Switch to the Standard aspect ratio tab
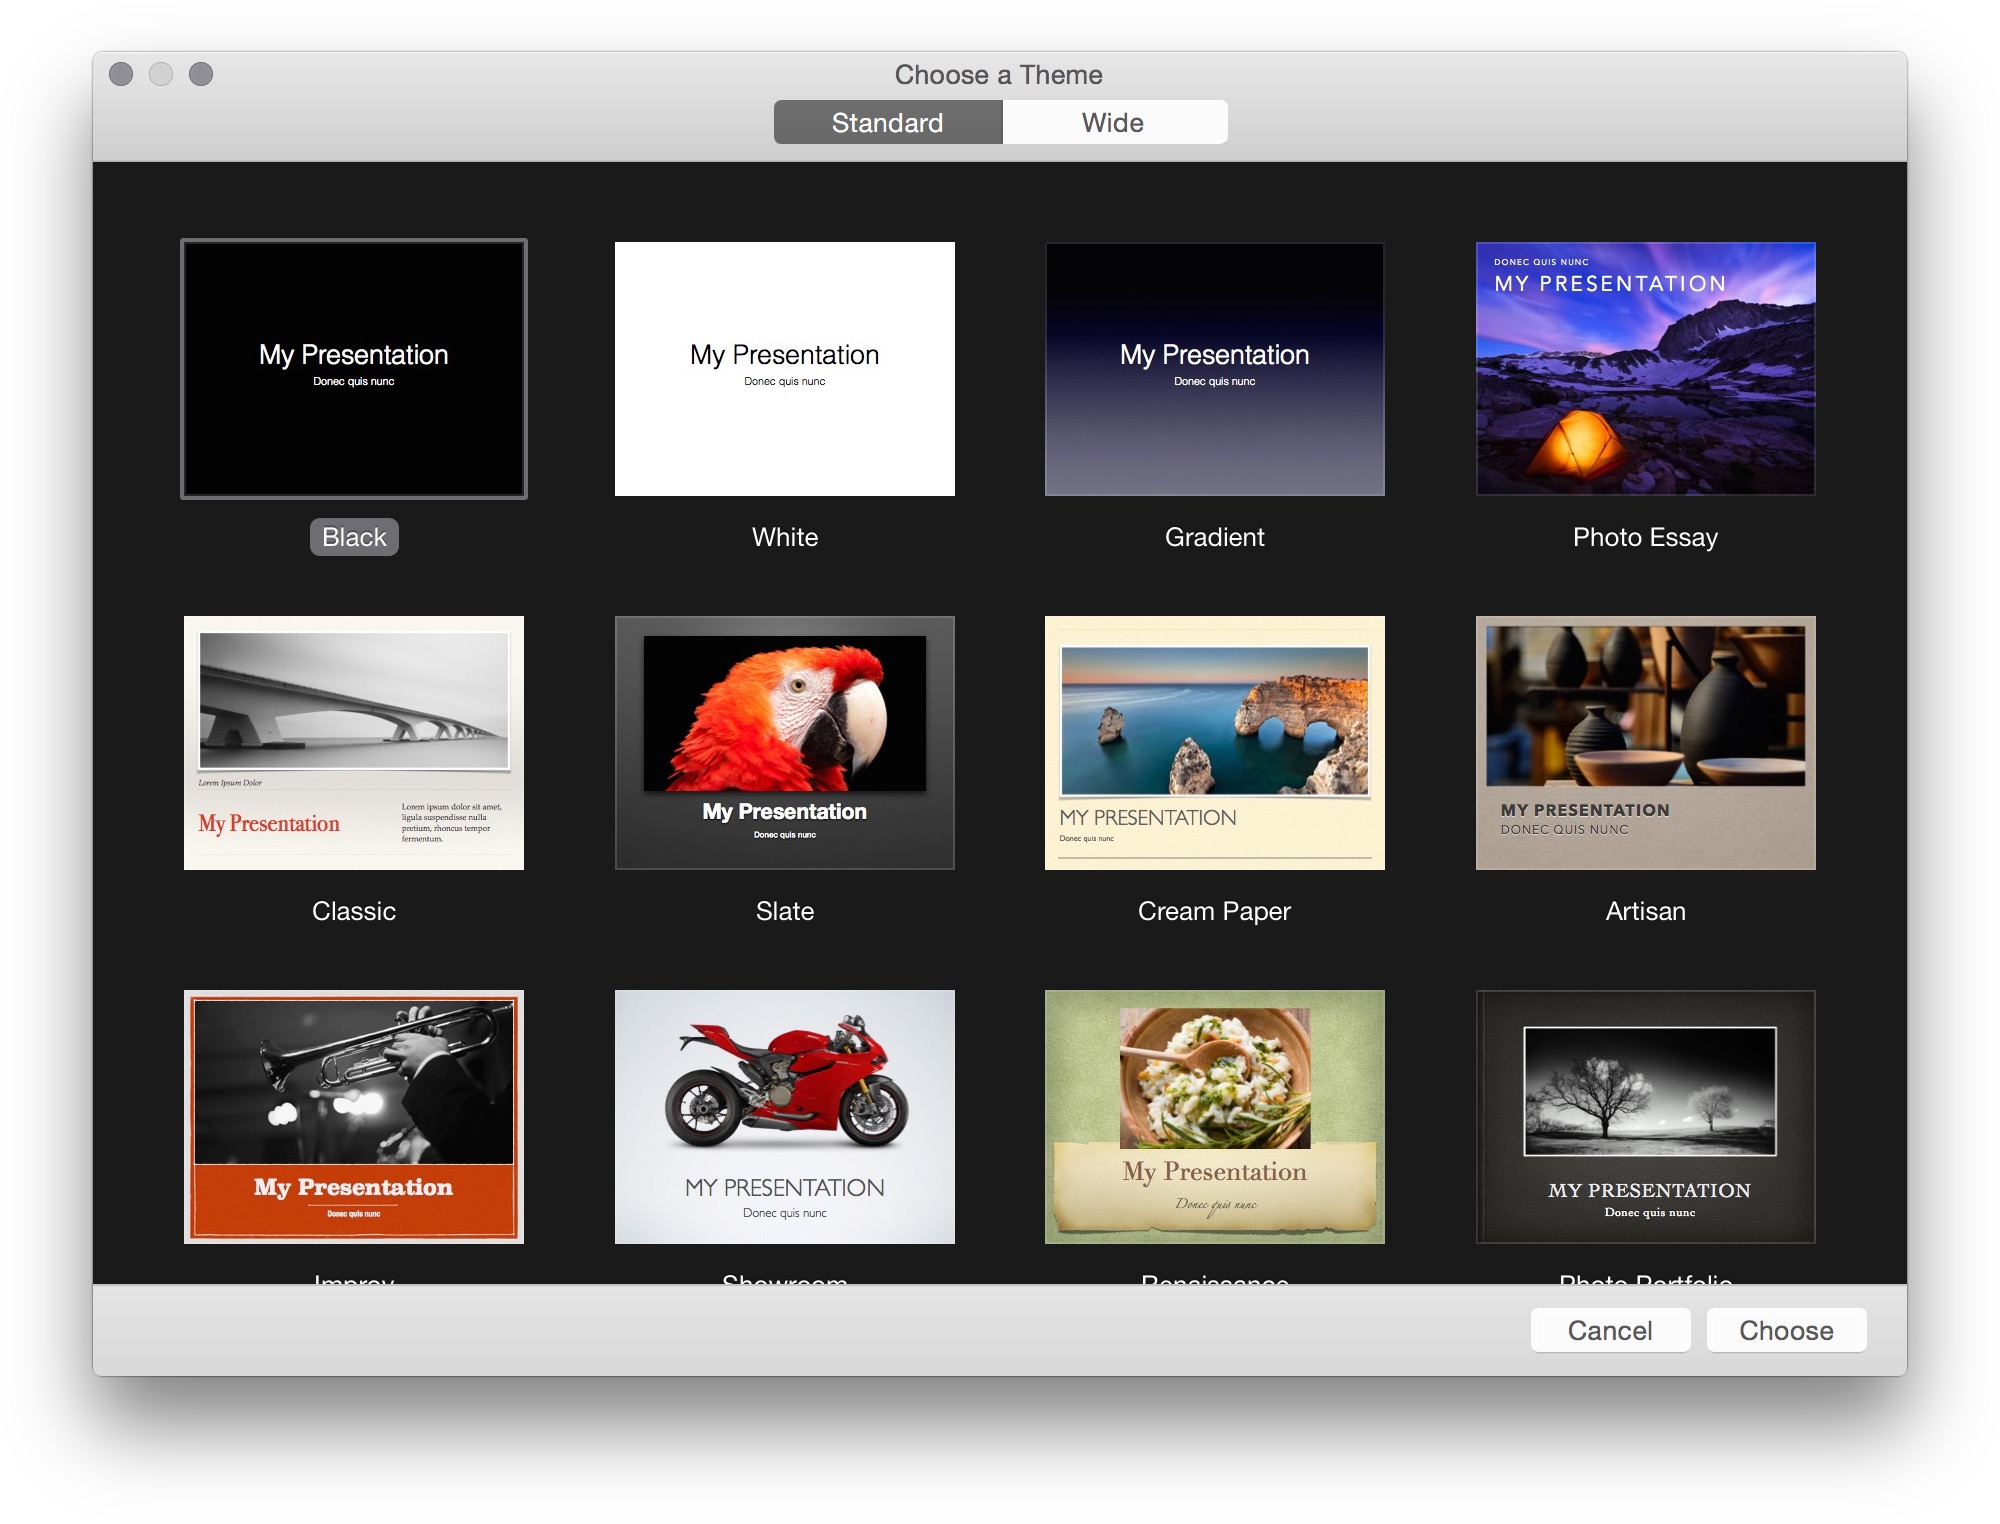This screenshot has width=2000, height=1524. (888, 122)
